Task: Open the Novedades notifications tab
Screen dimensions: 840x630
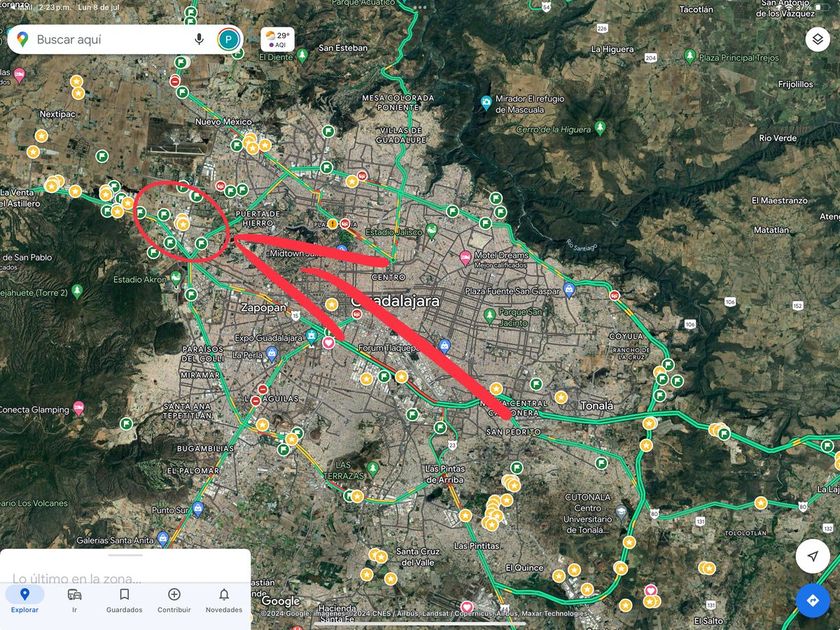Action: [x=224, y=599]
